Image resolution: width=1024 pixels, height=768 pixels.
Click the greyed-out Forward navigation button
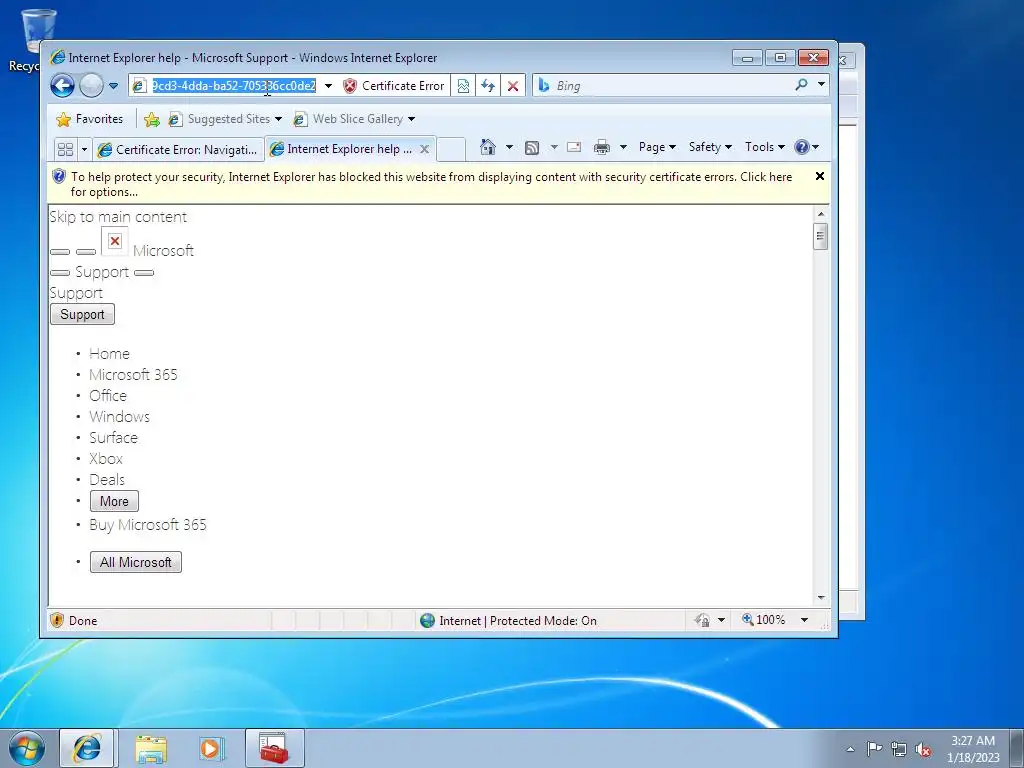(x=91, y=86)
